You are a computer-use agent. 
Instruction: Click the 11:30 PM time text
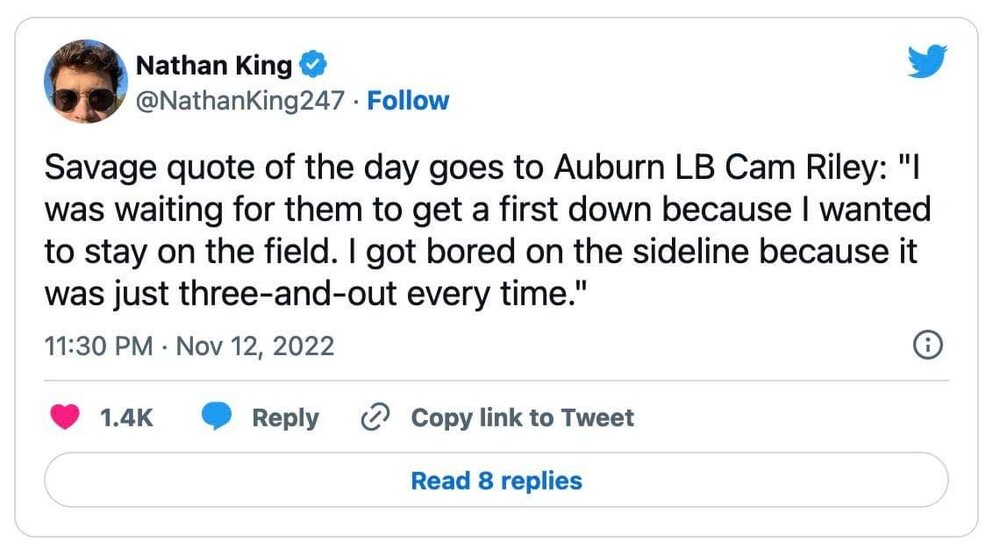pos(99,347)
